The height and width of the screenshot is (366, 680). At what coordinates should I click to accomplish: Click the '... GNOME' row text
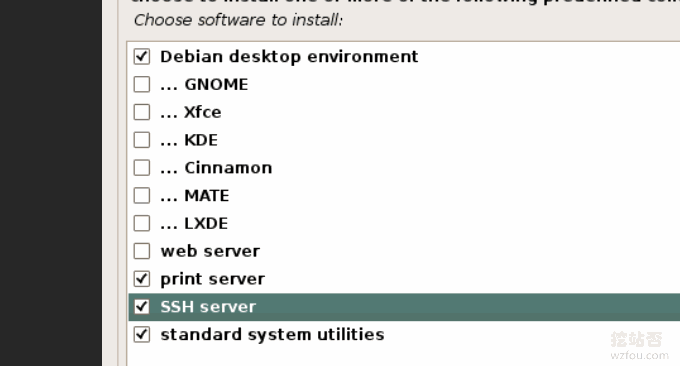(x=204, y=85)
